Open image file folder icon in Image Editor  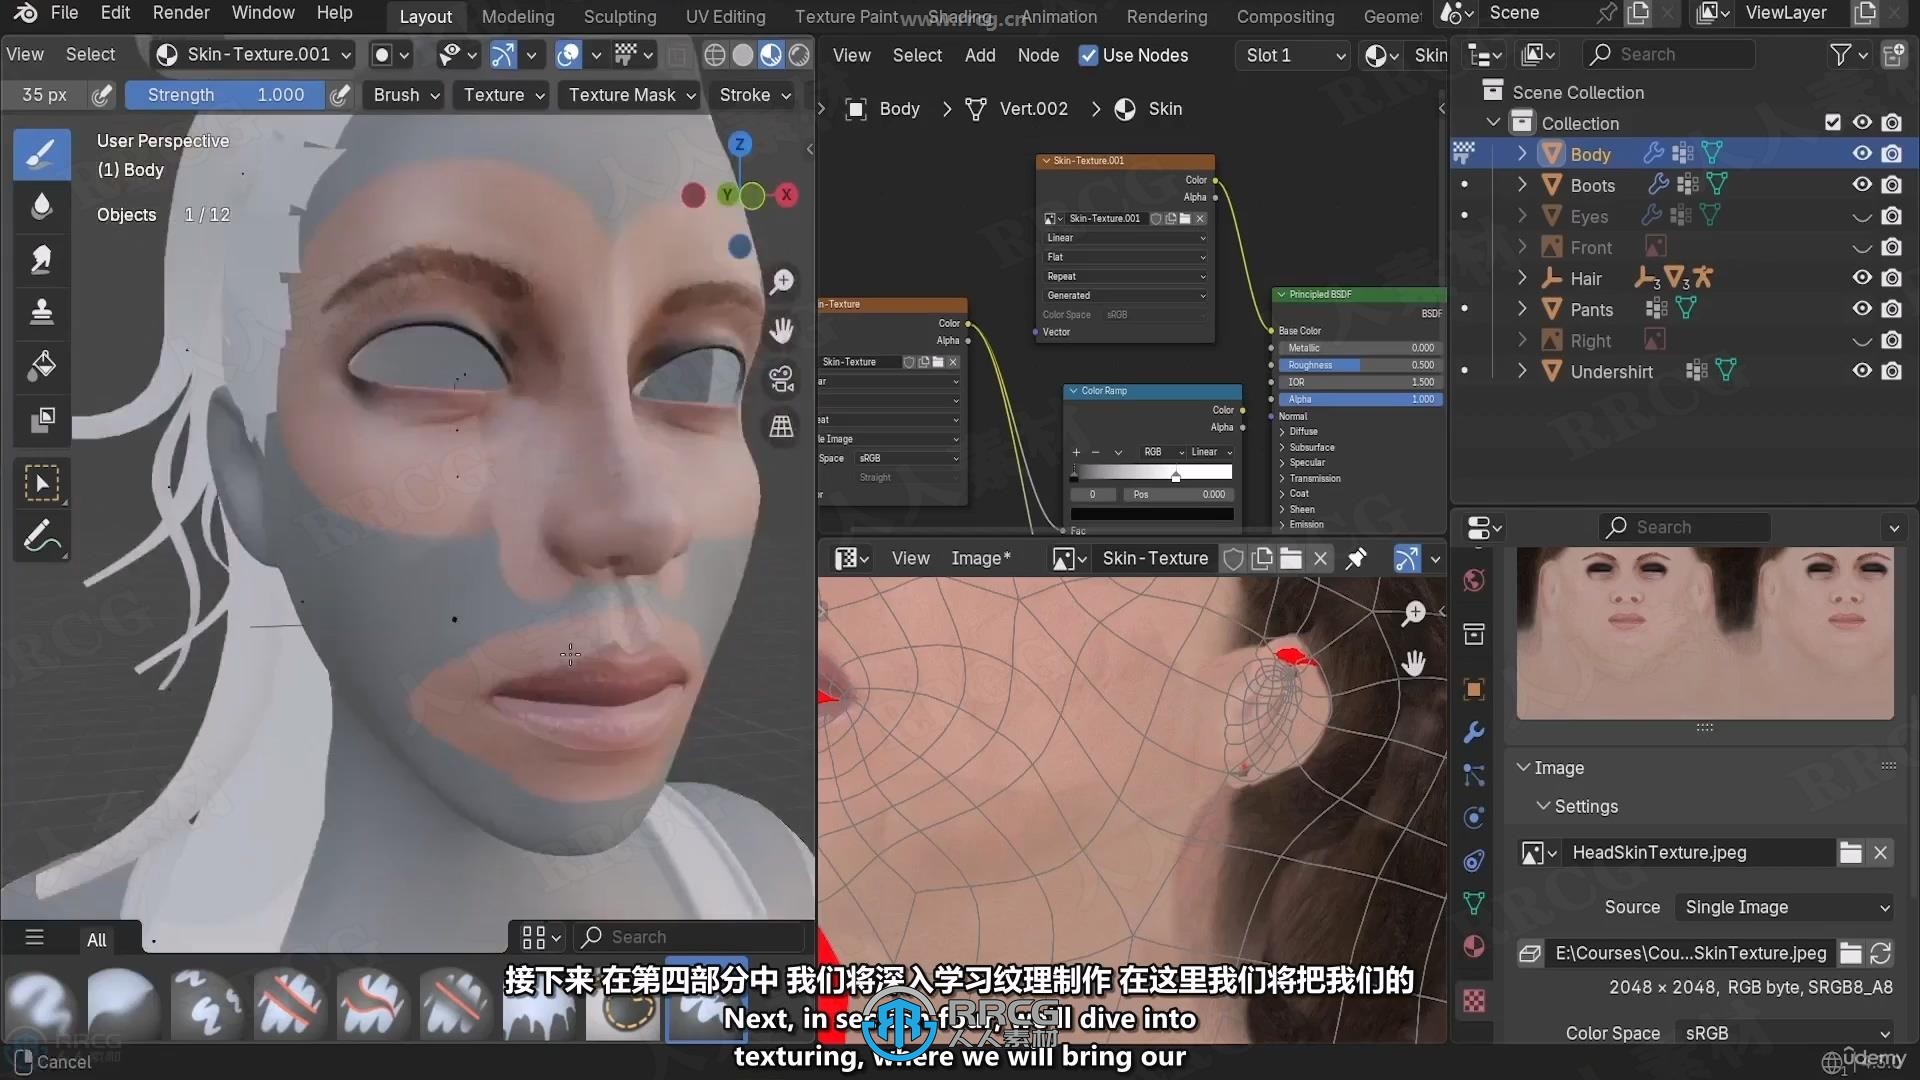[1291, 558]
